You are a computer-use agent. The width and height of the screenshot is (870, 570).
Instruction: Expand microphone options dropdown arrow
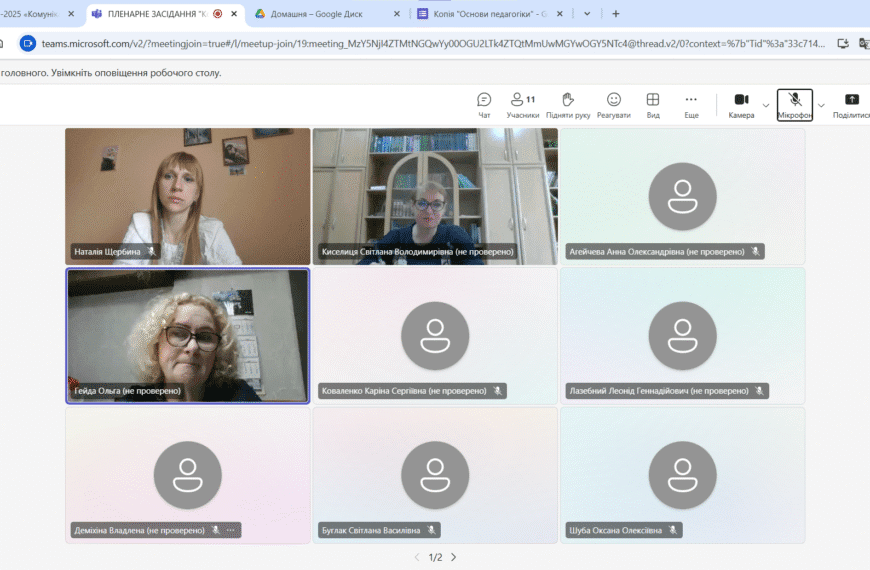821,105
